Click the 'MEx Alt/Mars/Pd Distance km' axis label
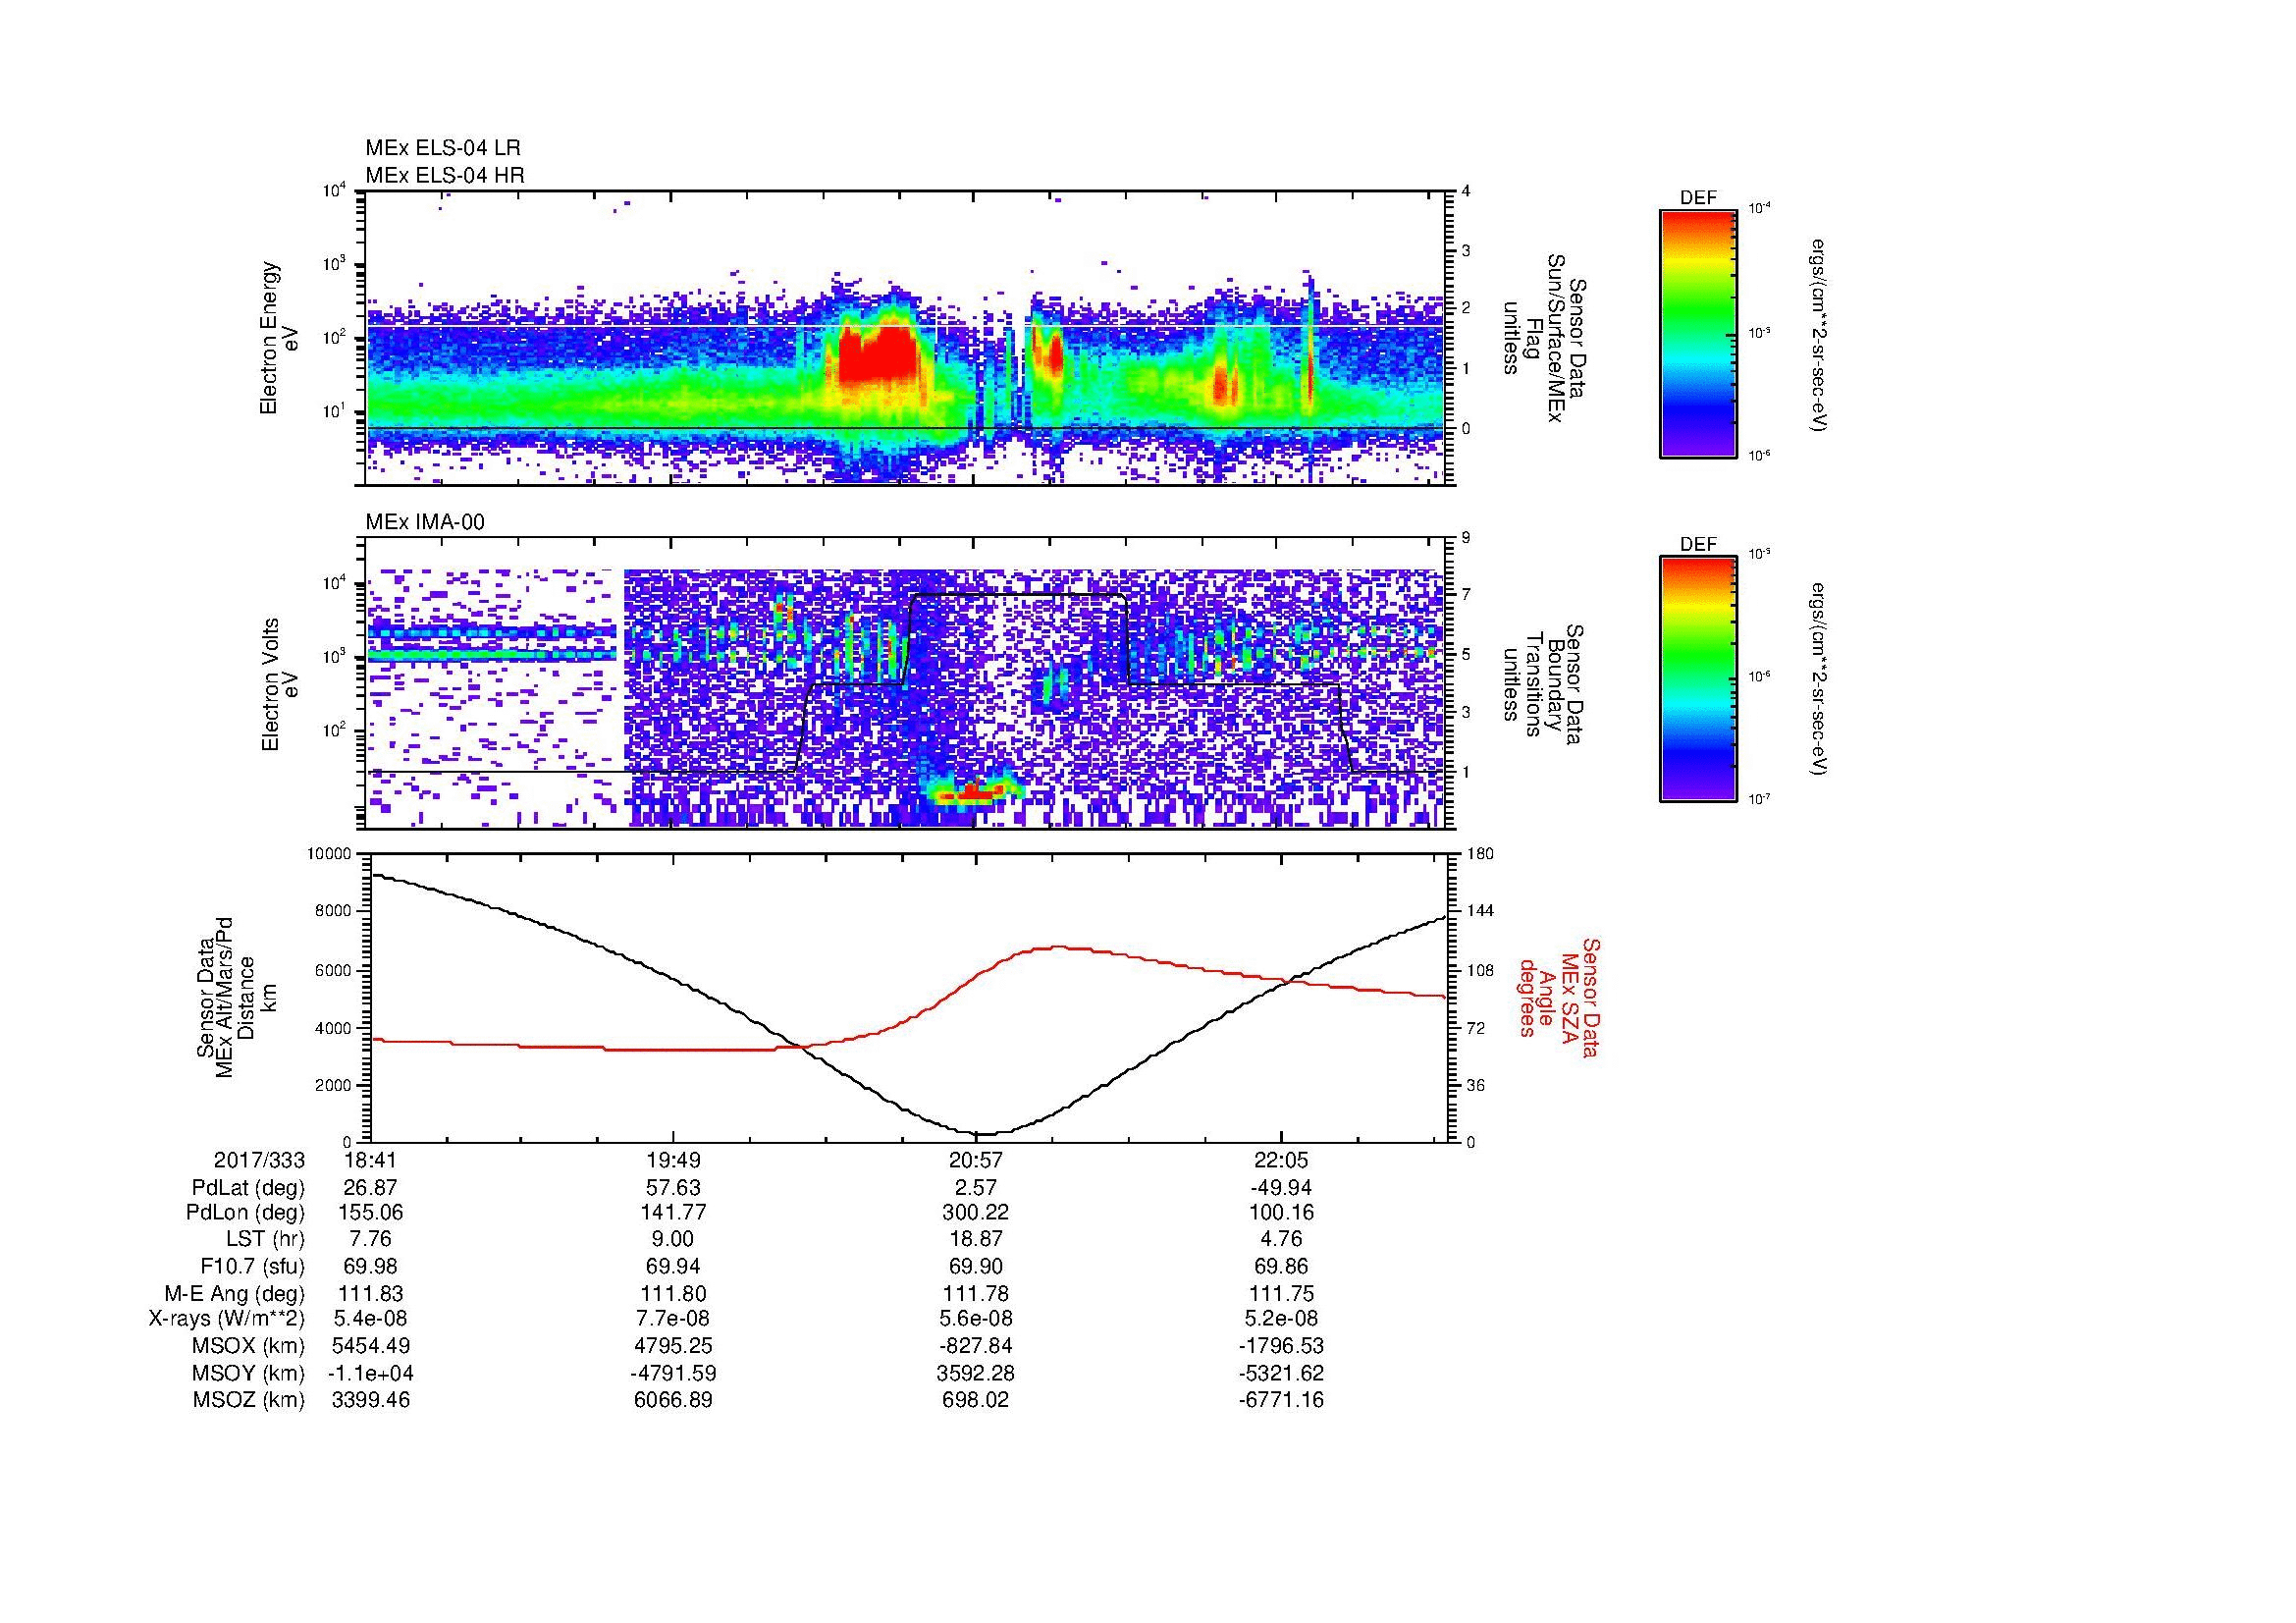 (235, 998)
